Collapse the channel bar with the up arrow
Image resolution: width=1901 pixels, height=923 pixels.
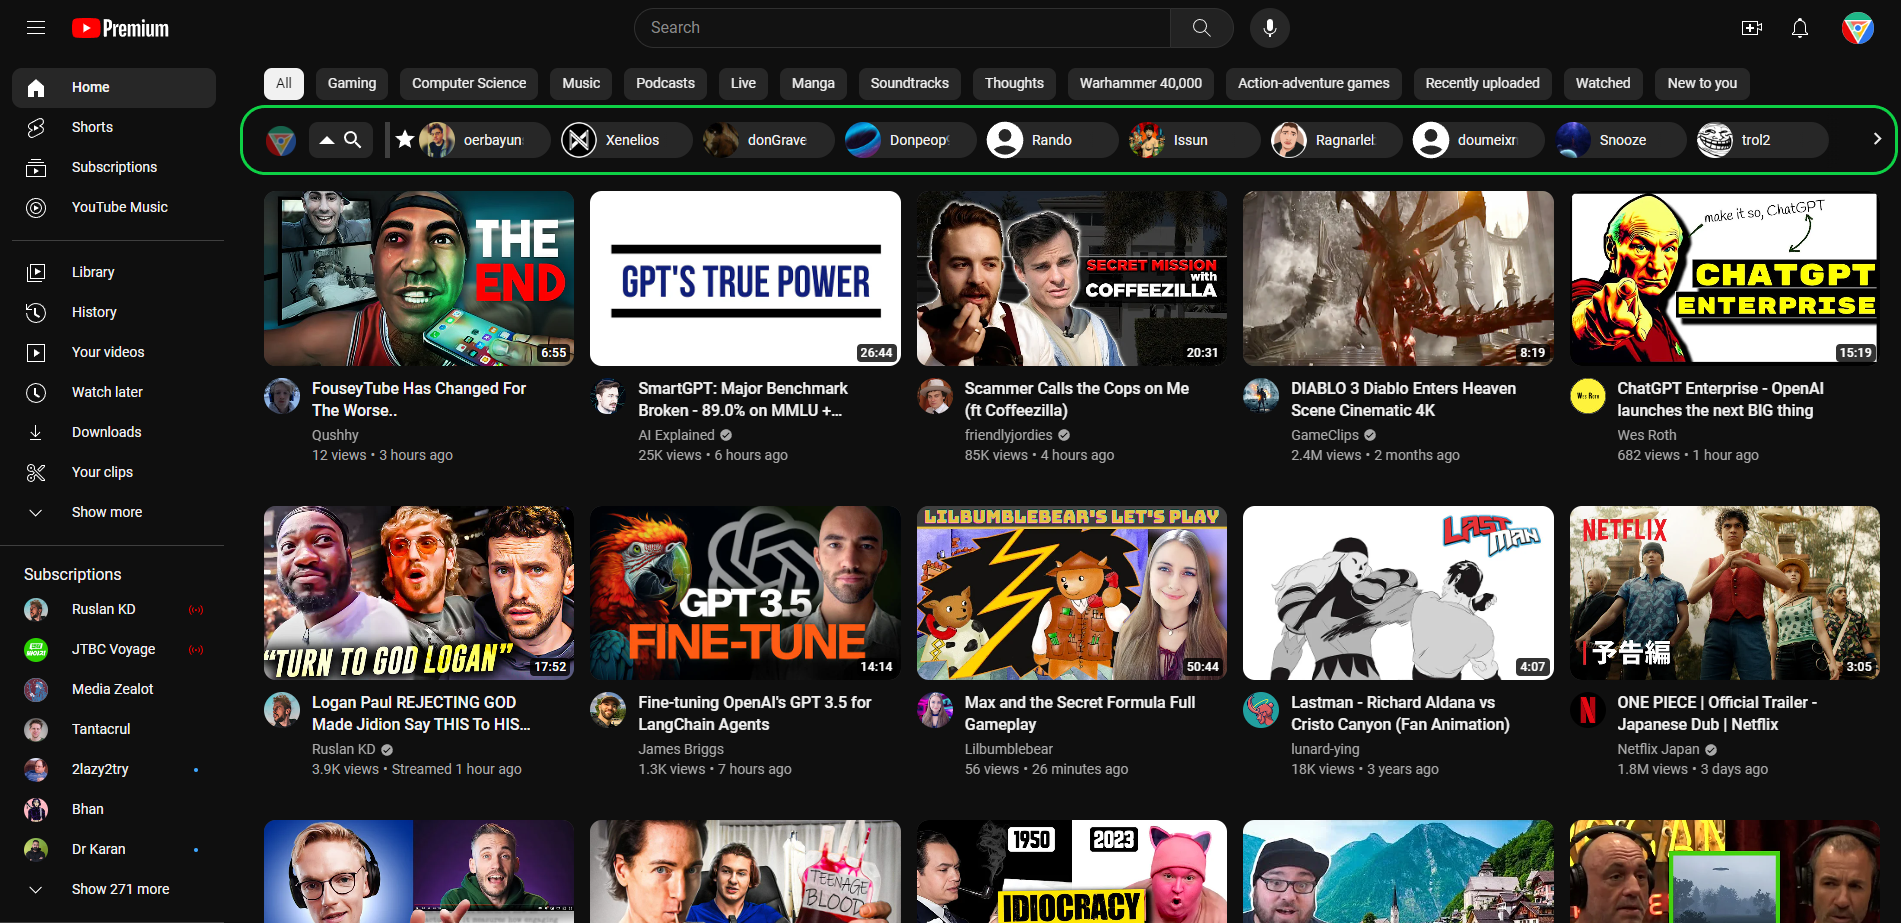327,140
